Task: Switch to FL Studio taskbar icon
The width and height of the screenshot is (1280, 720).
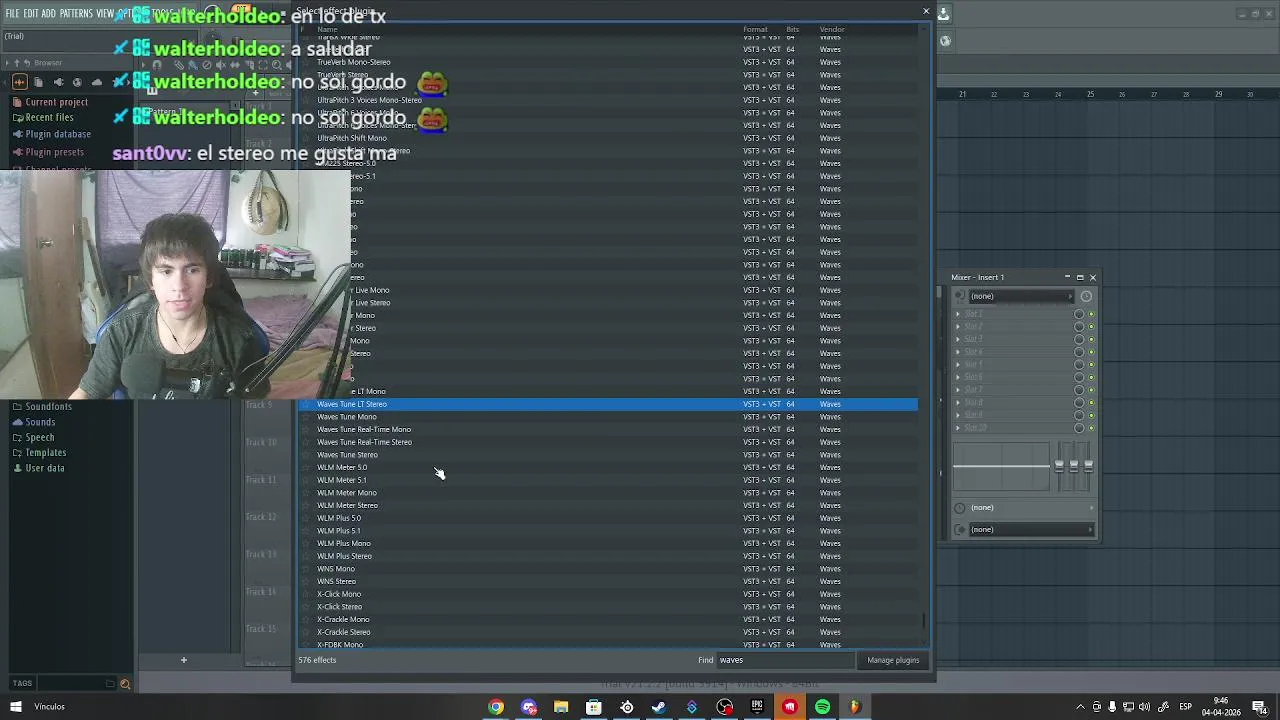Action: (855, 707)
